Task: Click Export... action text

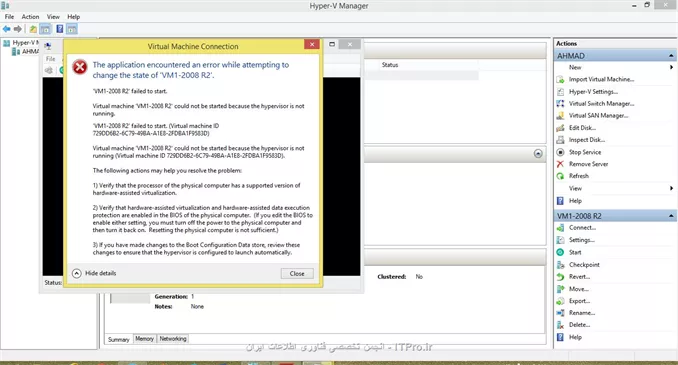Action: [x=579, y=301]
